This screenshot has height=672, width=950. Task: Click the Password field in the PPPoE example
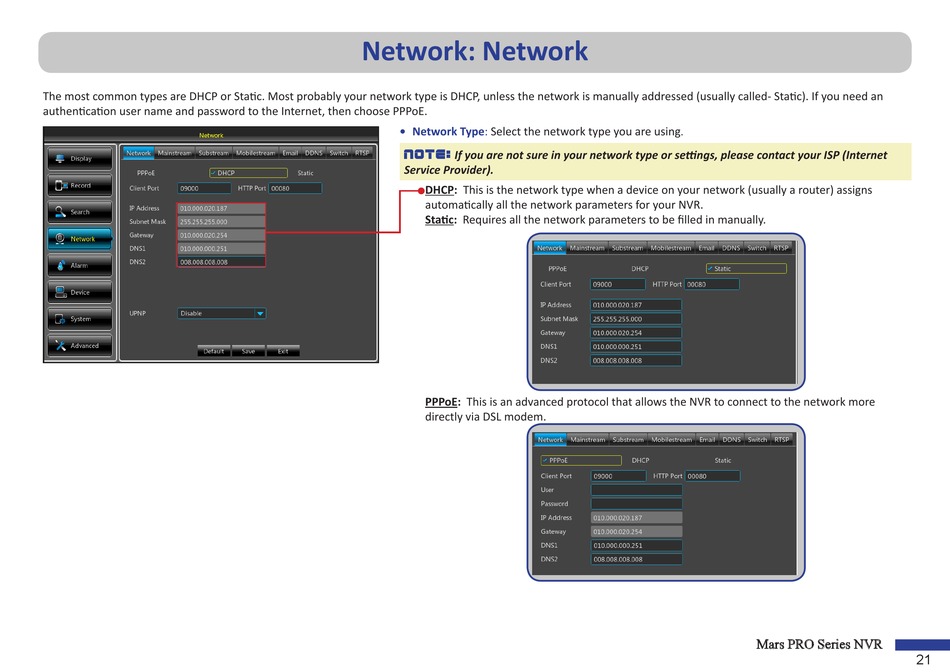tap(636, 504)
